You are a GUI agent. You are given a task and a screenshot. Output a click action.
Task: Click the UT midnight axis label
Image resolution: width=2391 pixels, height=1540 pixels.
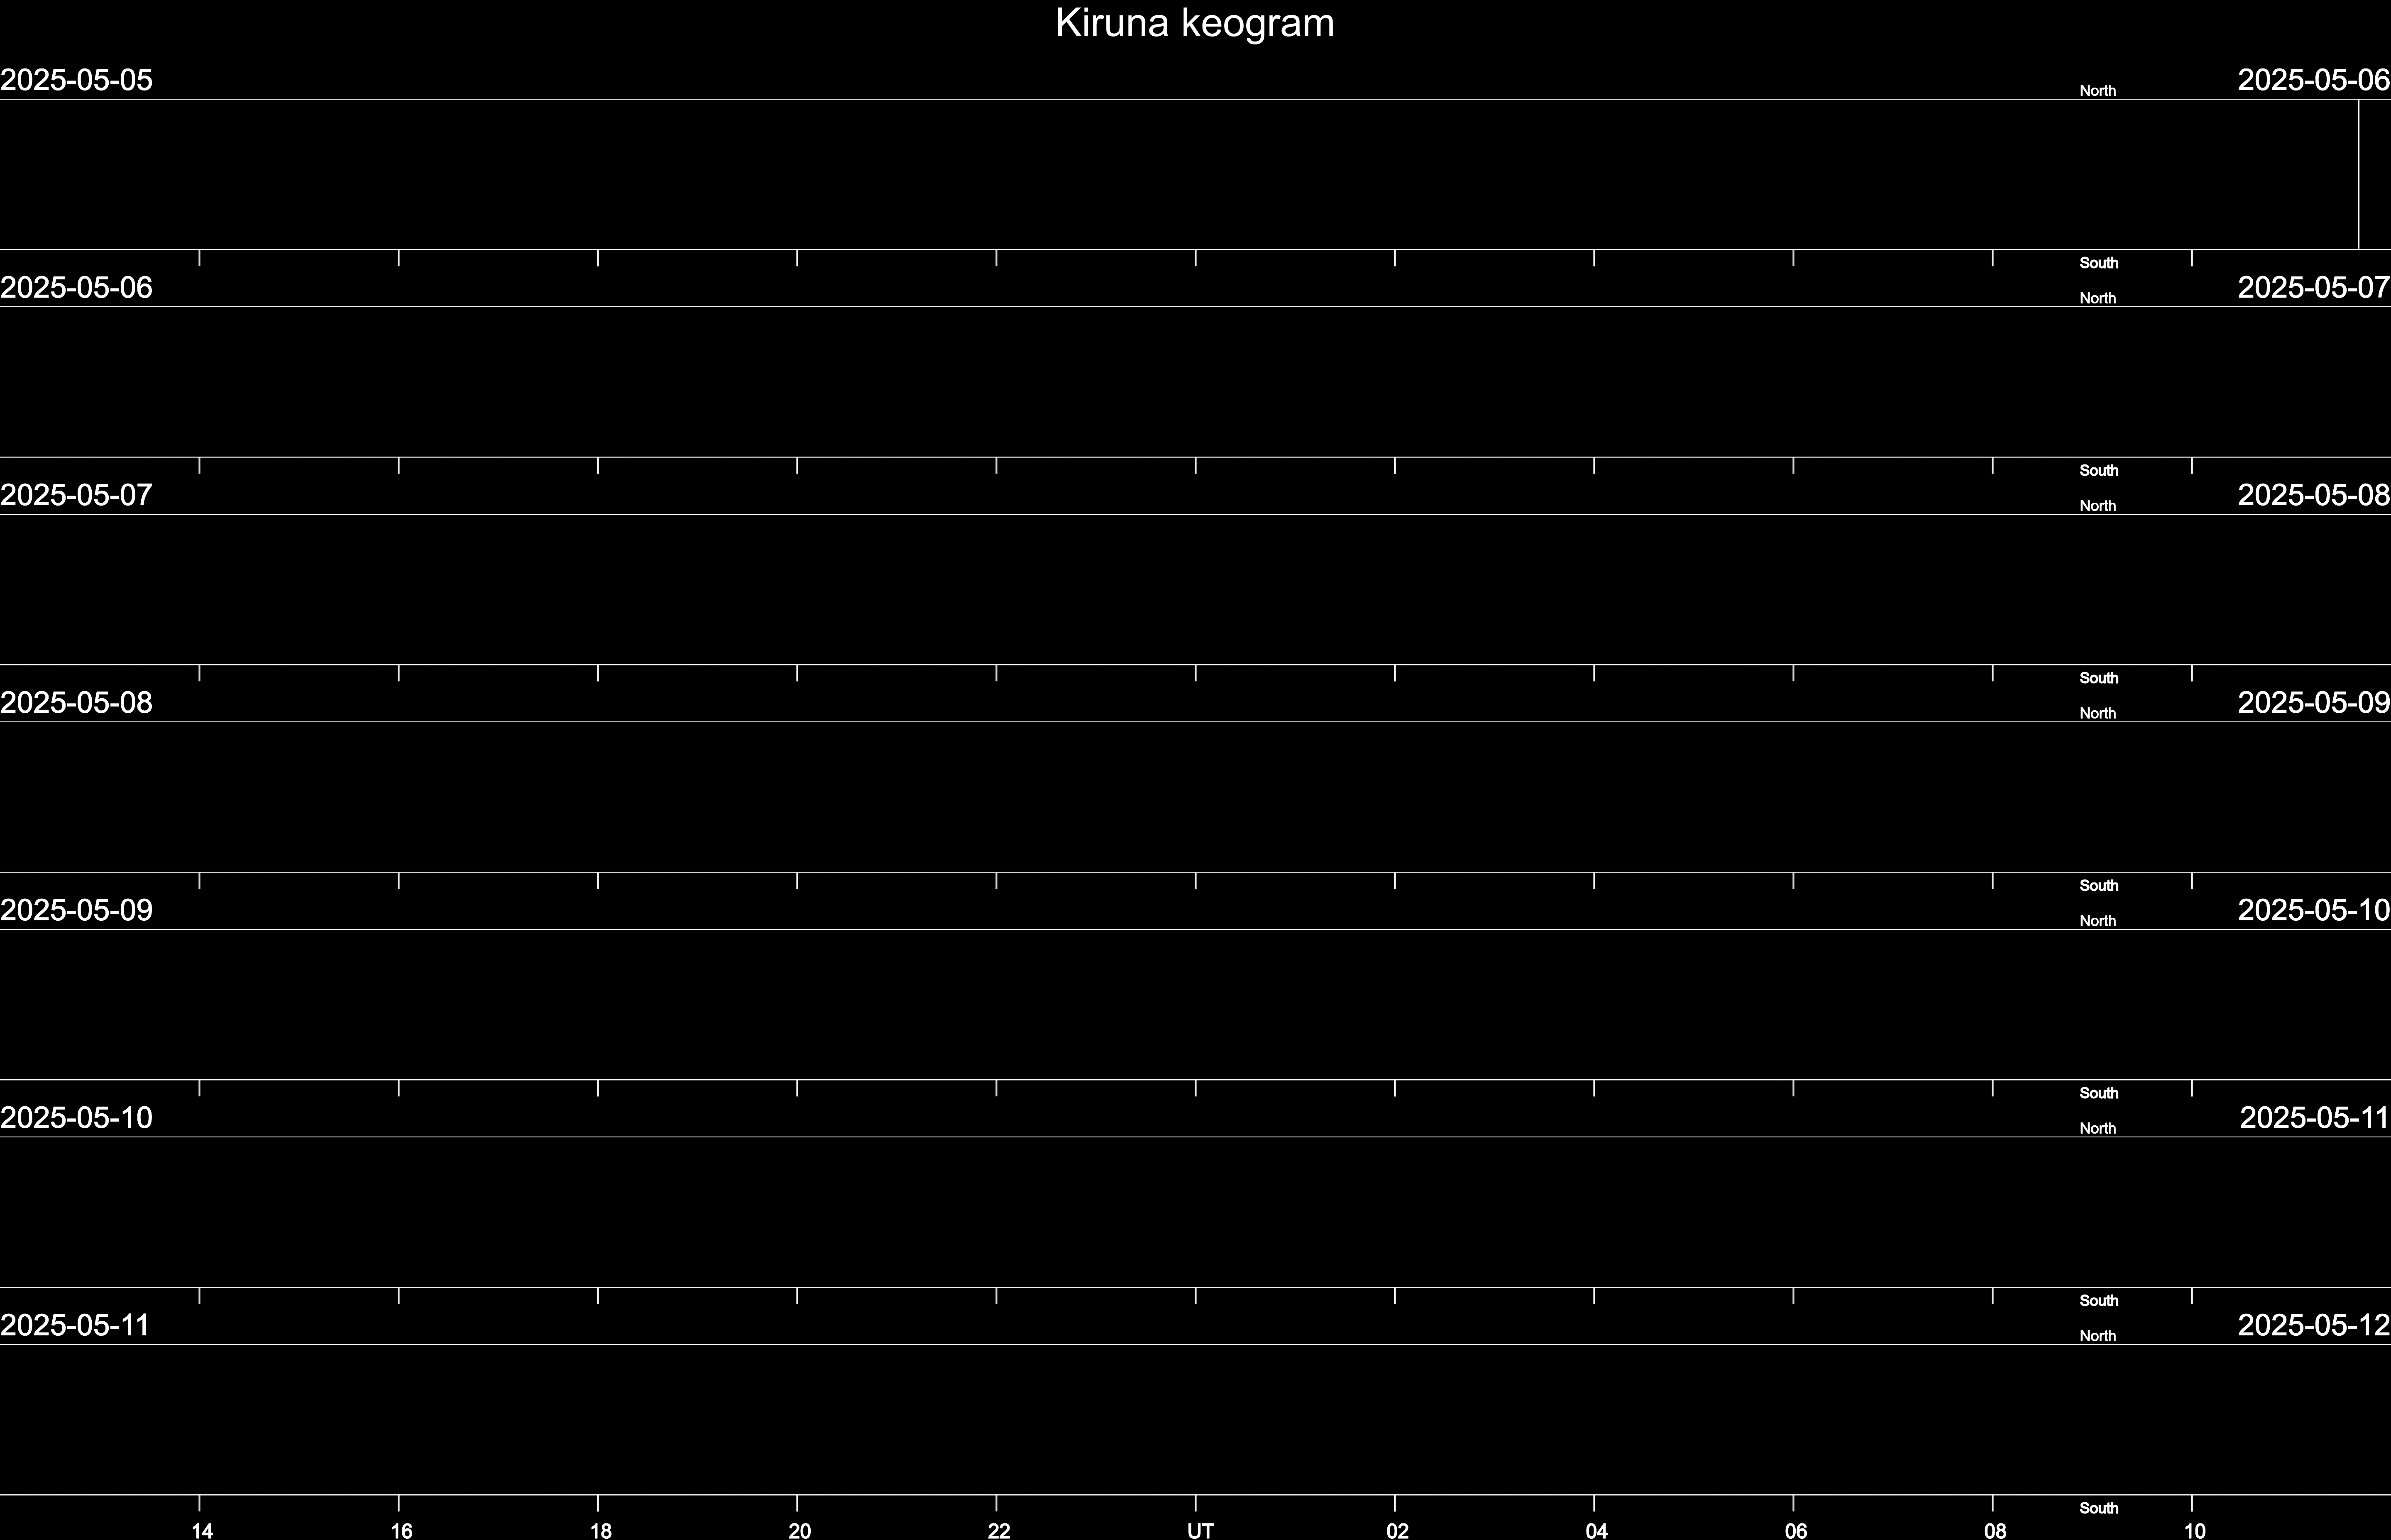point(1200,1530)
